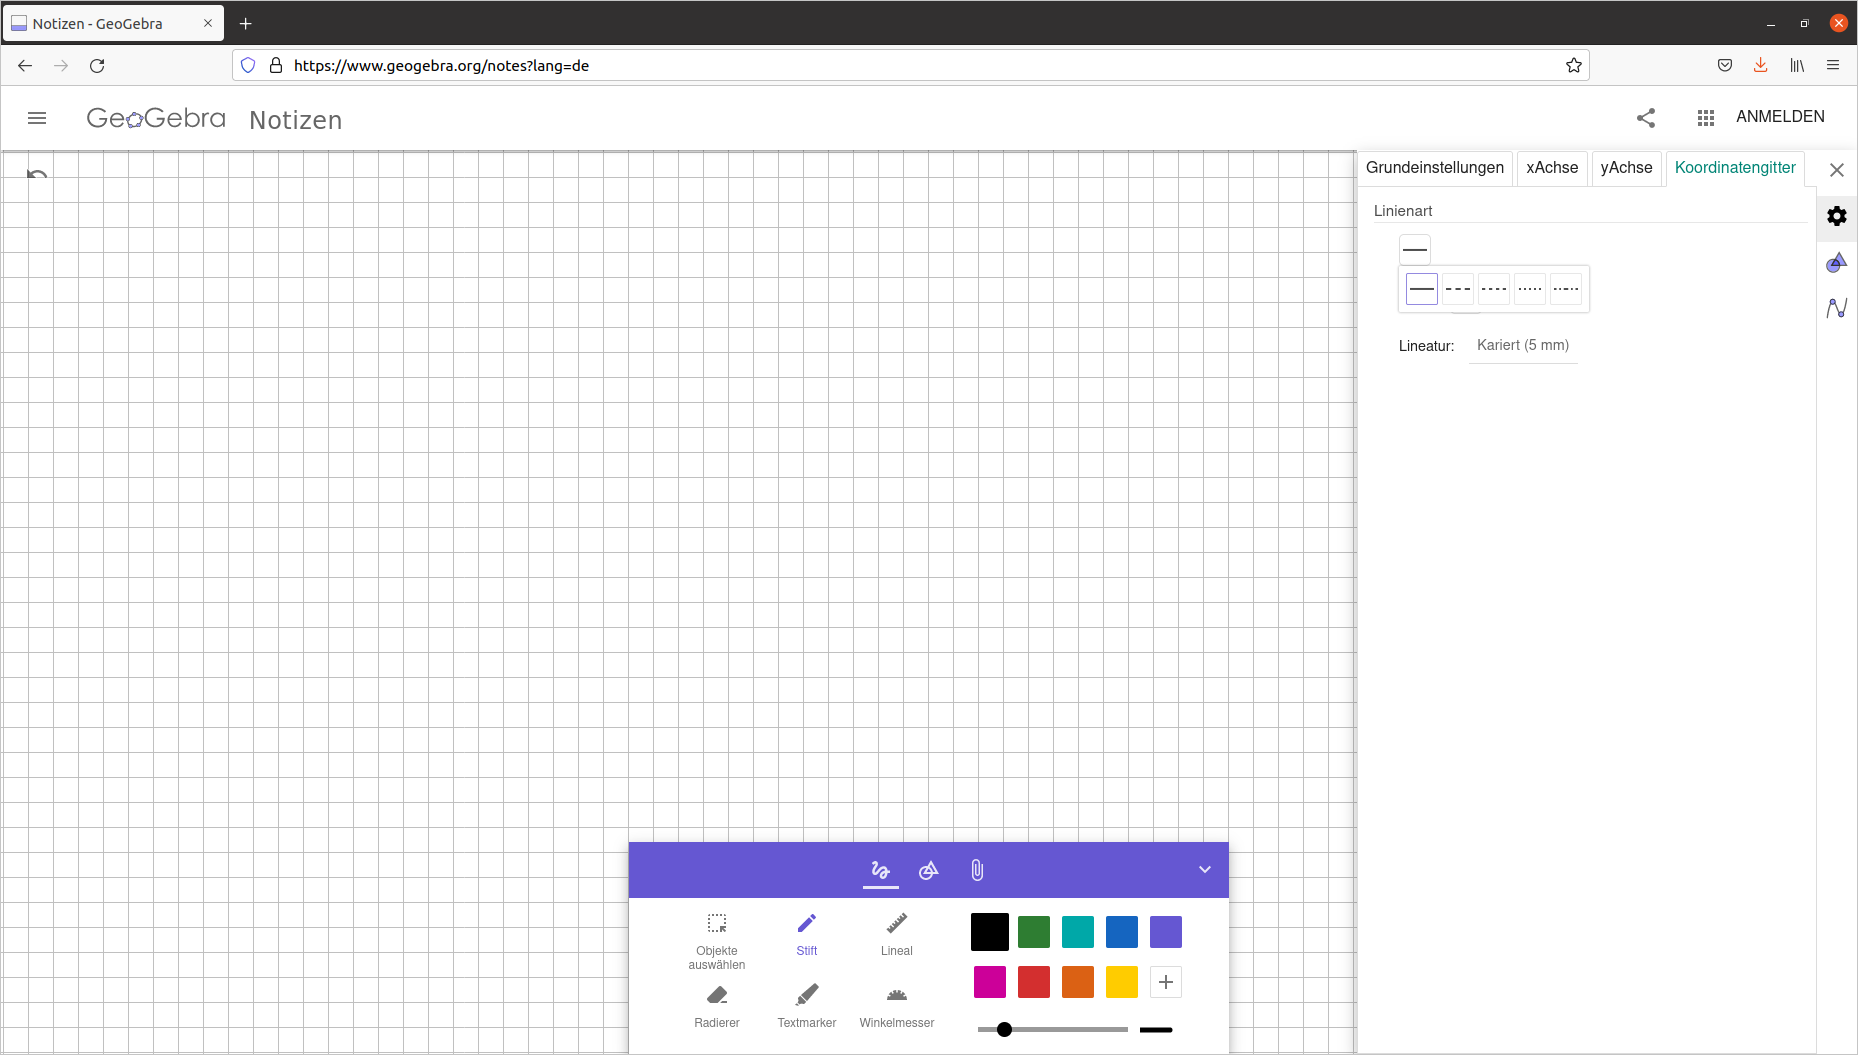This screenshot has height=1055, width=1858.
Task: Open the Lineatur Kariert dropdown
Action: (x=1523, y=345)
